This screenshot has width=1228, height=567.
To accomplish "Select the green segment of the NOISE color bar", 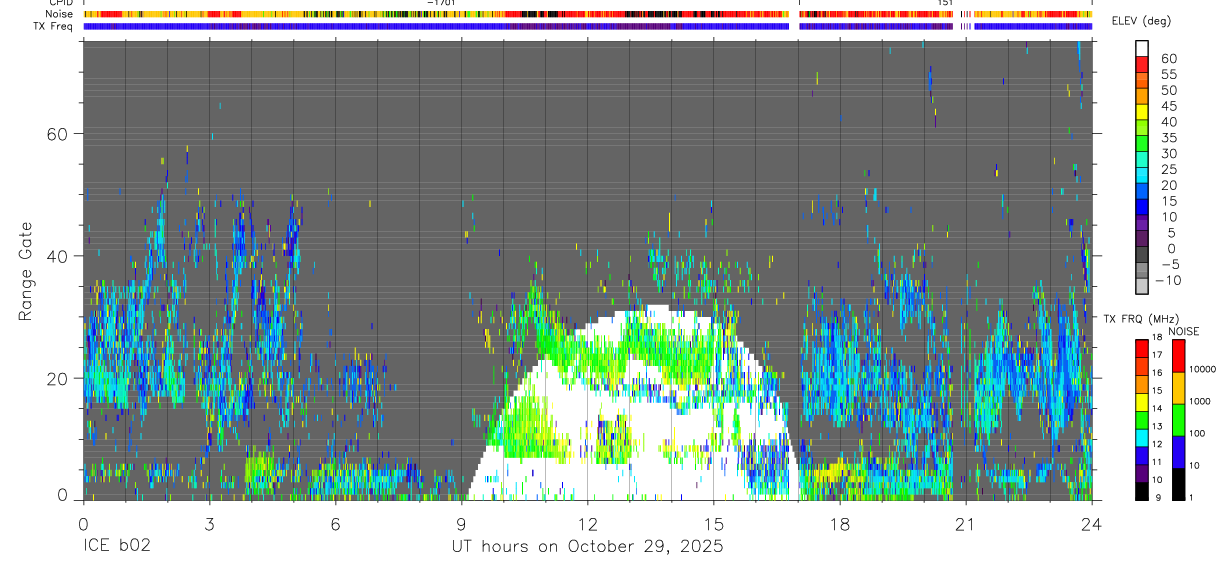I will 1178,420.
